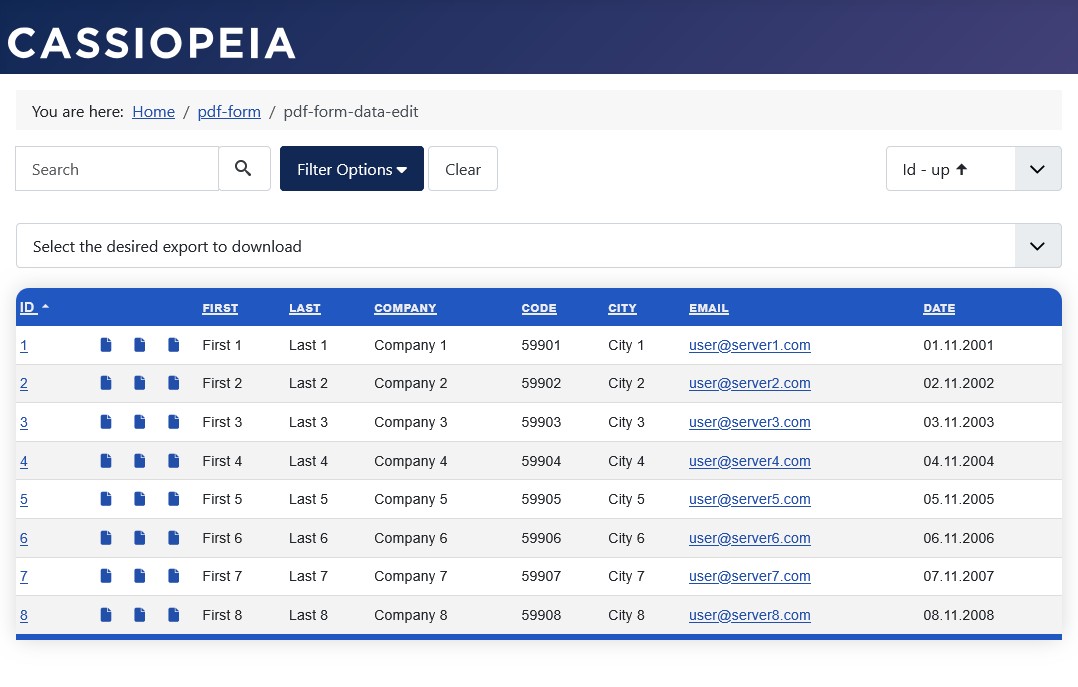1078x687 pixels.
Task: Click the third document icon beside First 6
Action: pyautogui.click(x=174, y=537)
